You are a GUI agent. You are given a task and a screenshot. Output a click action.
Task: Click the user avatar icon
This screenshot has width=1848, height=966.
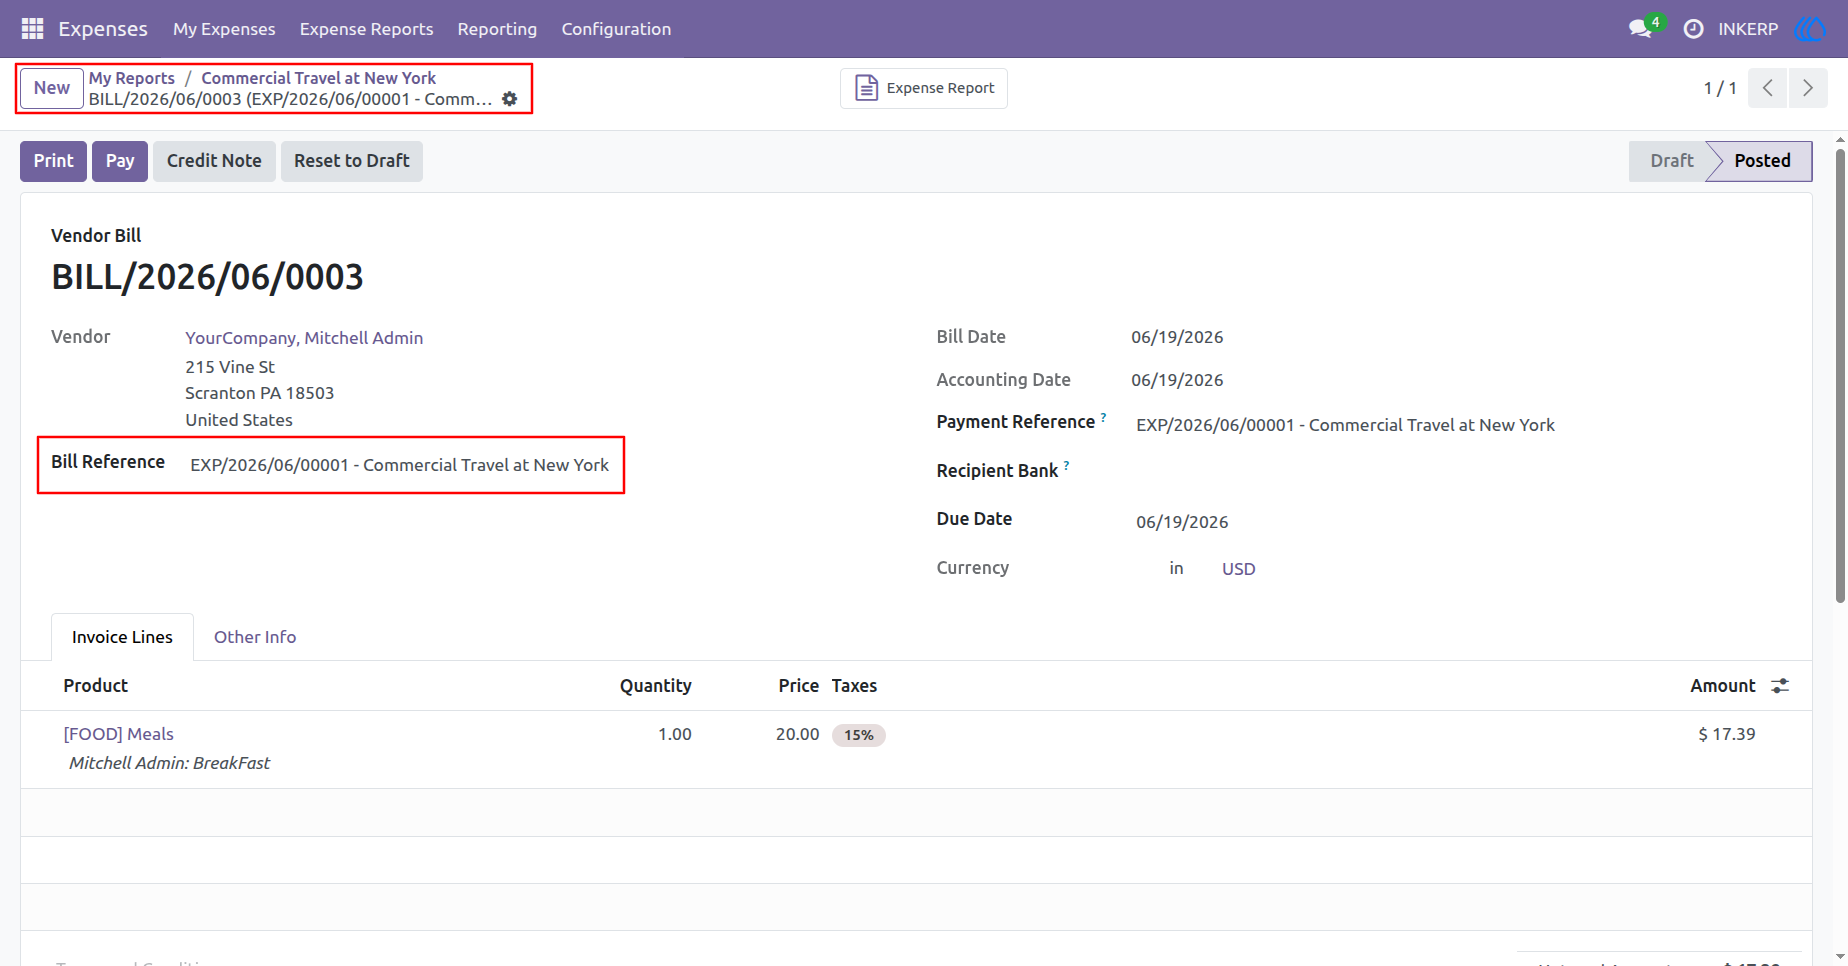pyautogui.click(x=1811, y=29)
